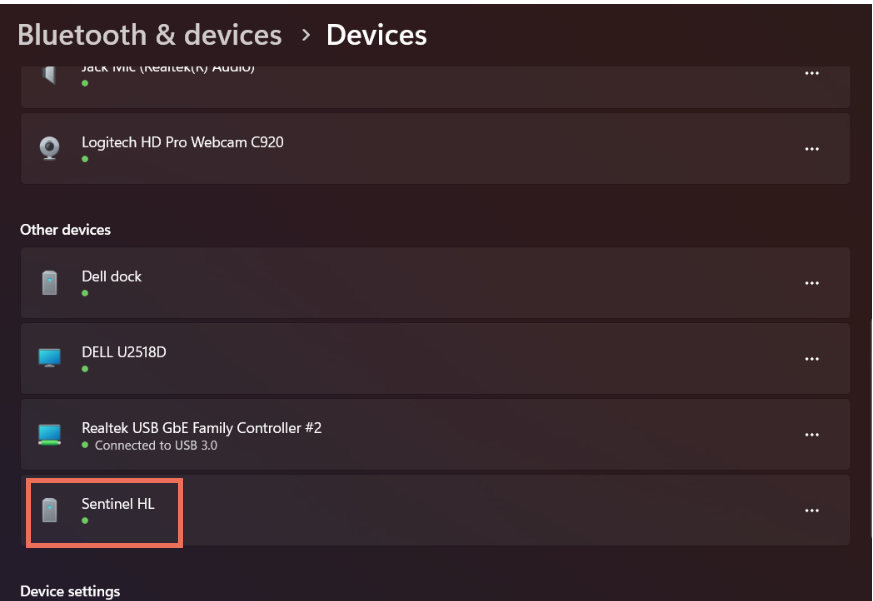Image resolution: width=873 pixels, height=601 pixels.
Task: Click the Devices breadcrumb title
Action: pyautogui.click(x=376, y=35)
